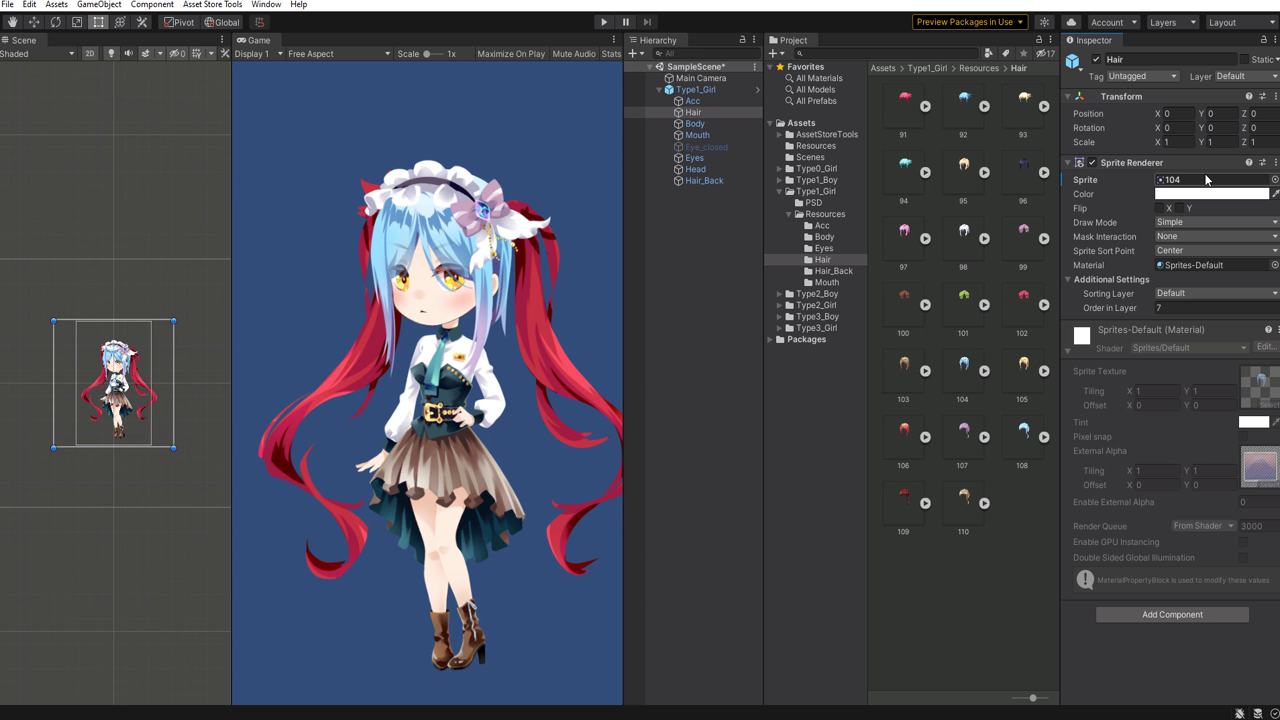Open the Account dropdown button
1280x720 pixels.
pyautogui.click(x=1113, y=22)
